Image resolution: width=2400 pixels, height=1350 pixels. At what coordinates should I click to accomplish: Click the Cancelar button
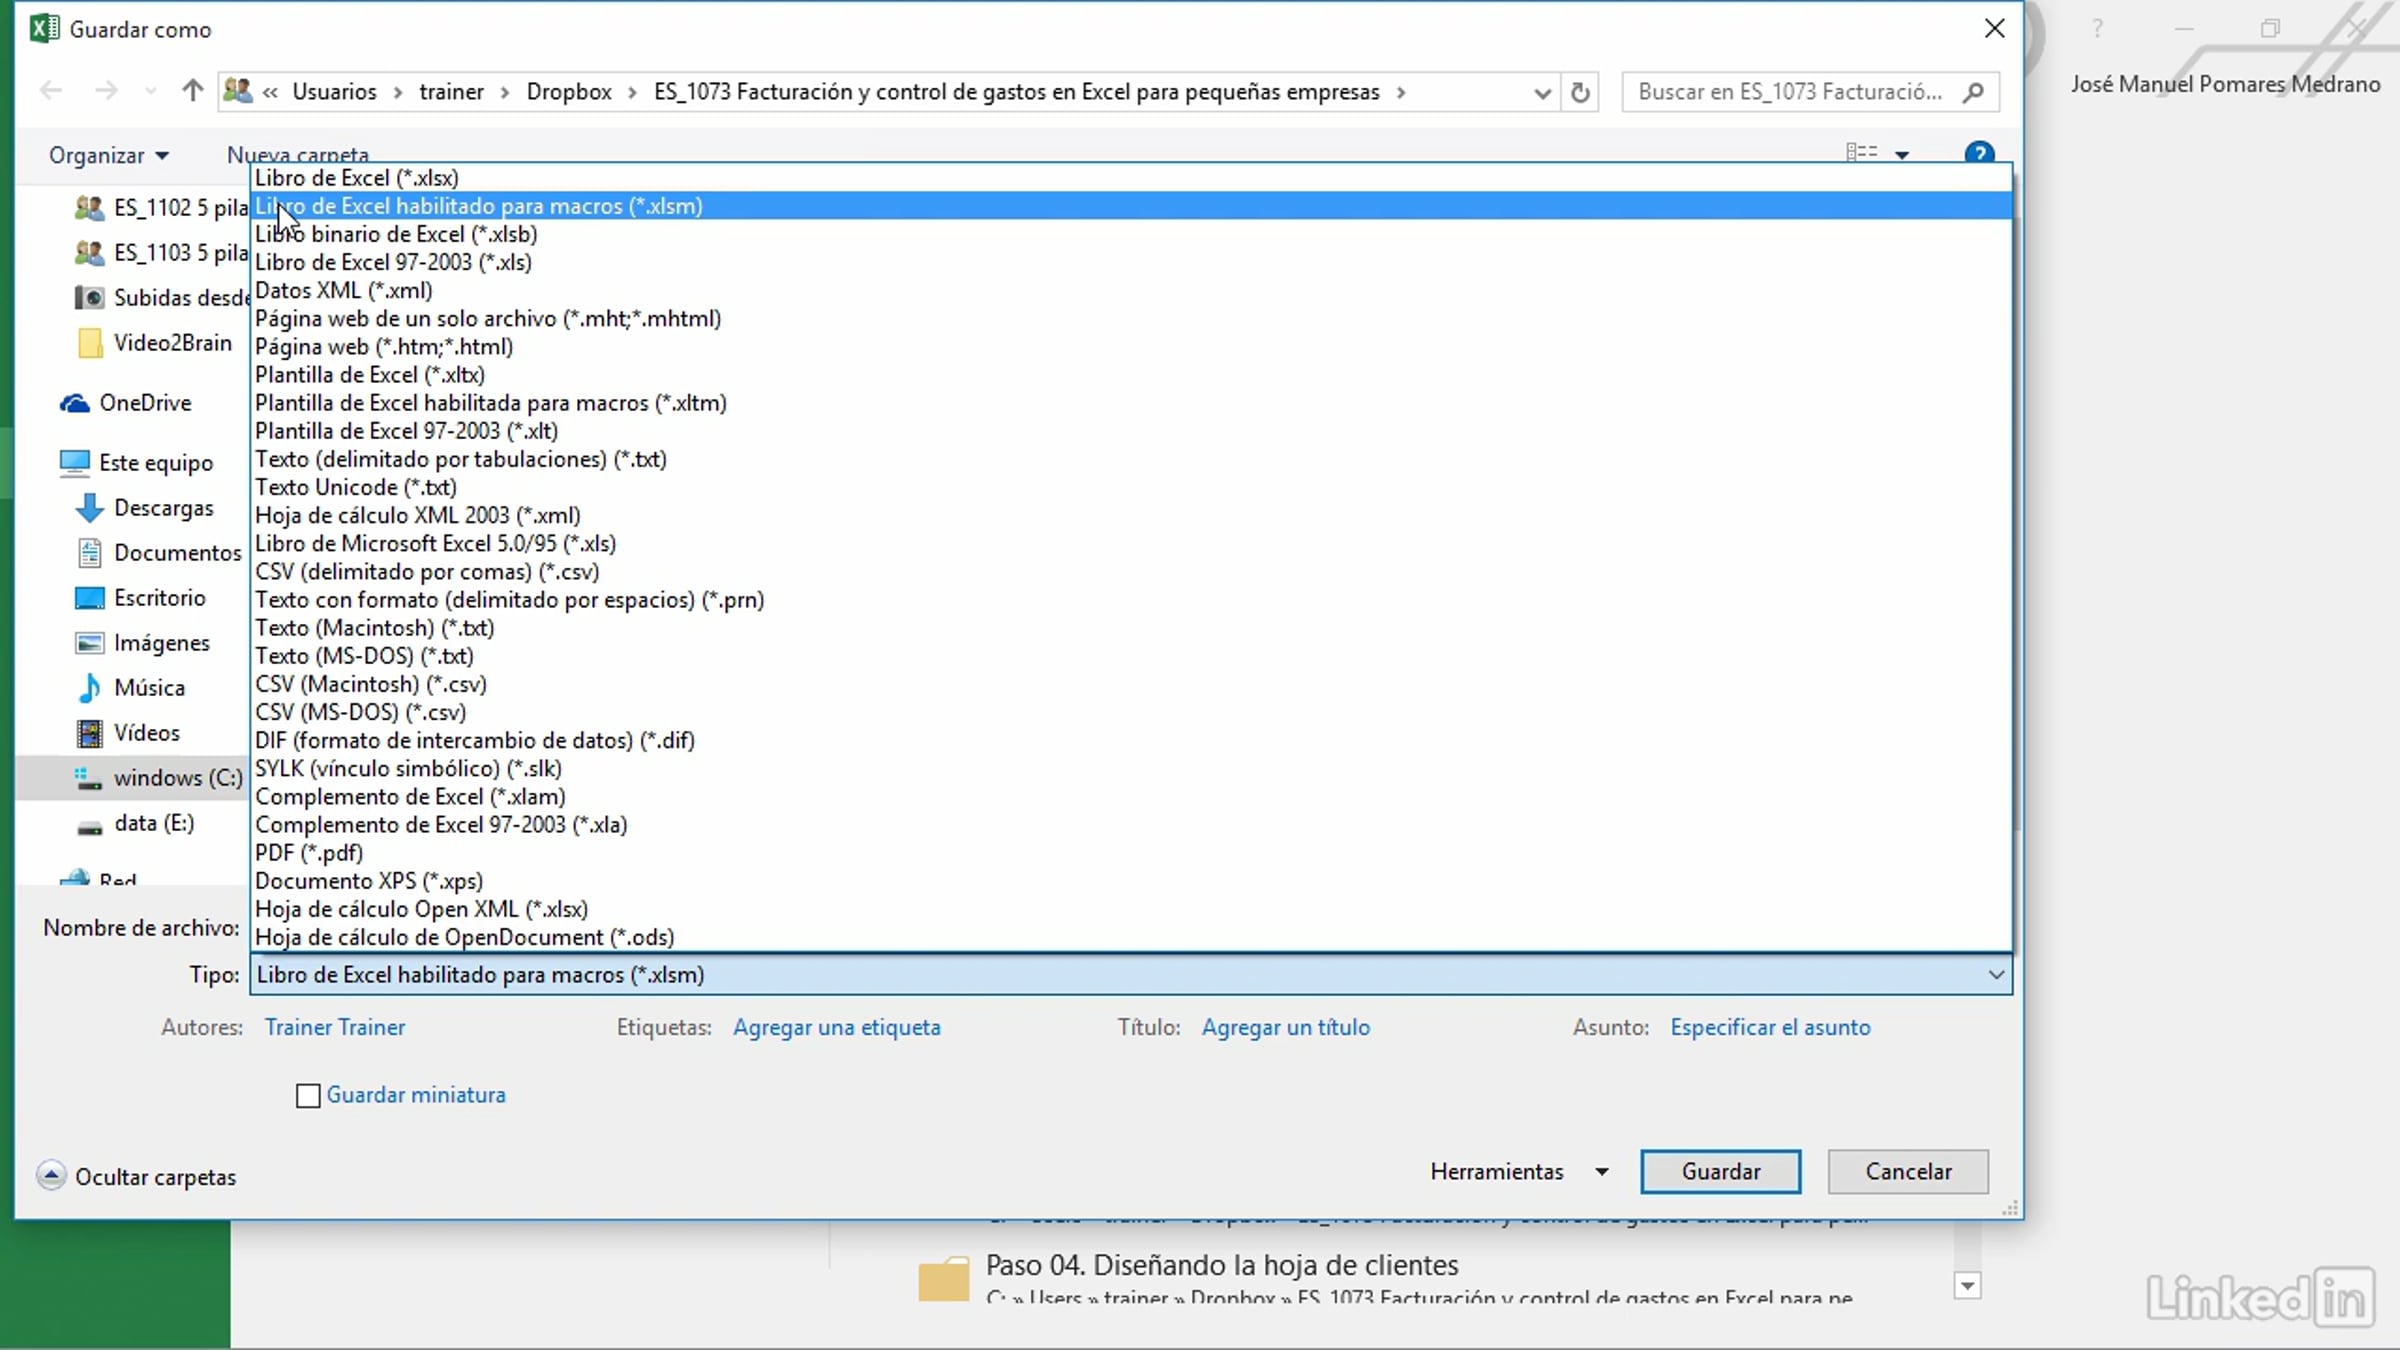(1908, 1171)
